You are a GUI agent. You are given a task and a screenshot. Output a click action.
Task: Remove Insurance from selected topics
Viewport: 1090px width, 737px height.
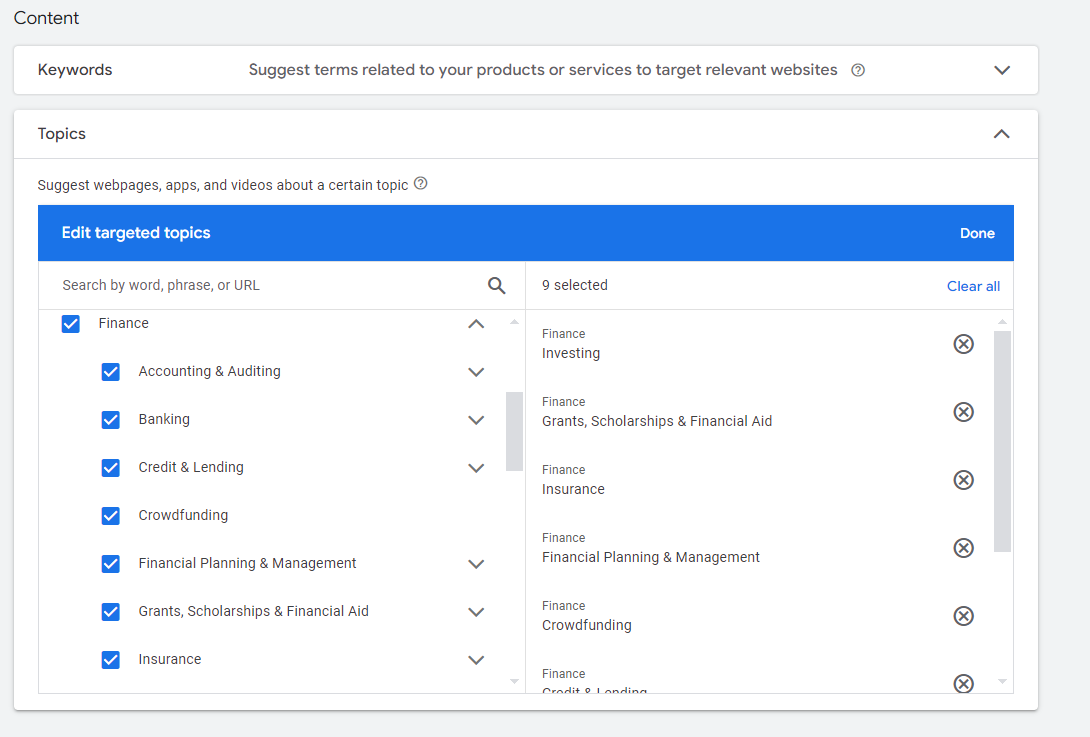(963, 479)
